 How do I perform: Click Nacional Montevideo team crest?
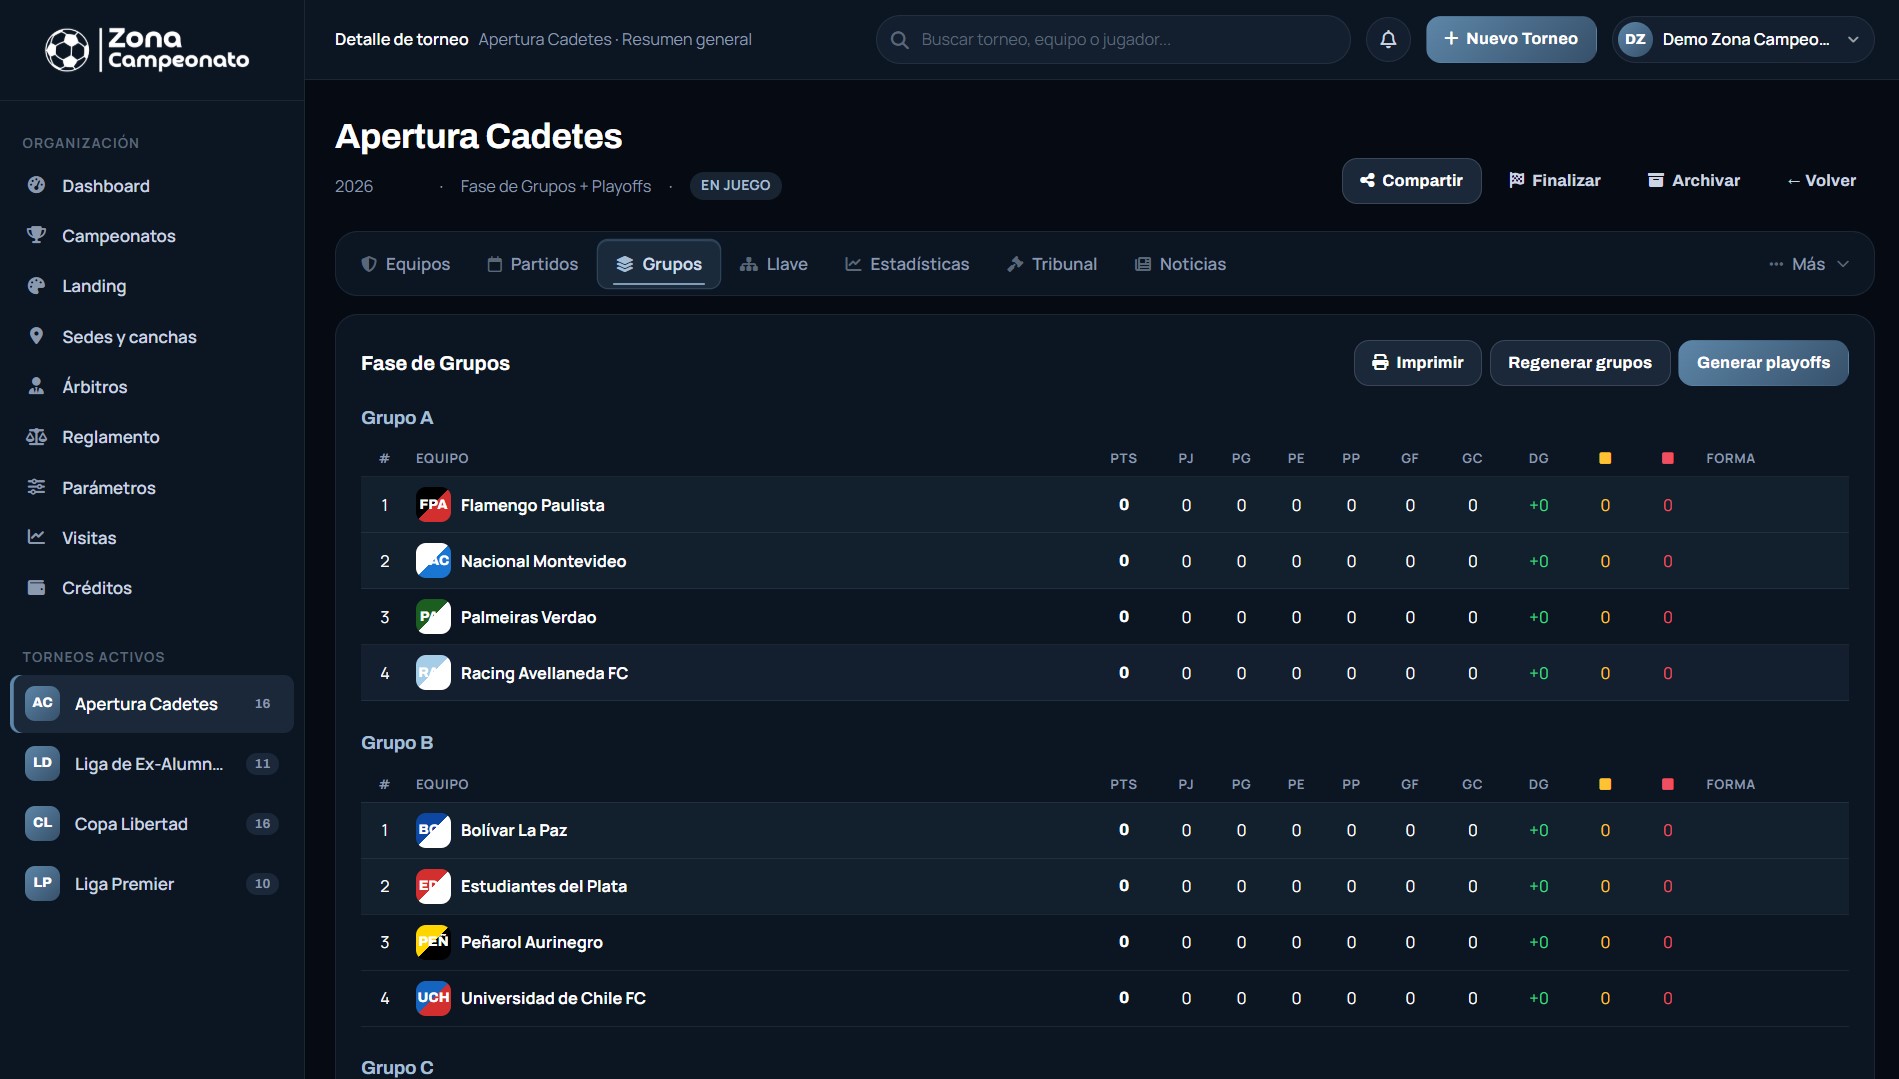[x=433, y=561]
